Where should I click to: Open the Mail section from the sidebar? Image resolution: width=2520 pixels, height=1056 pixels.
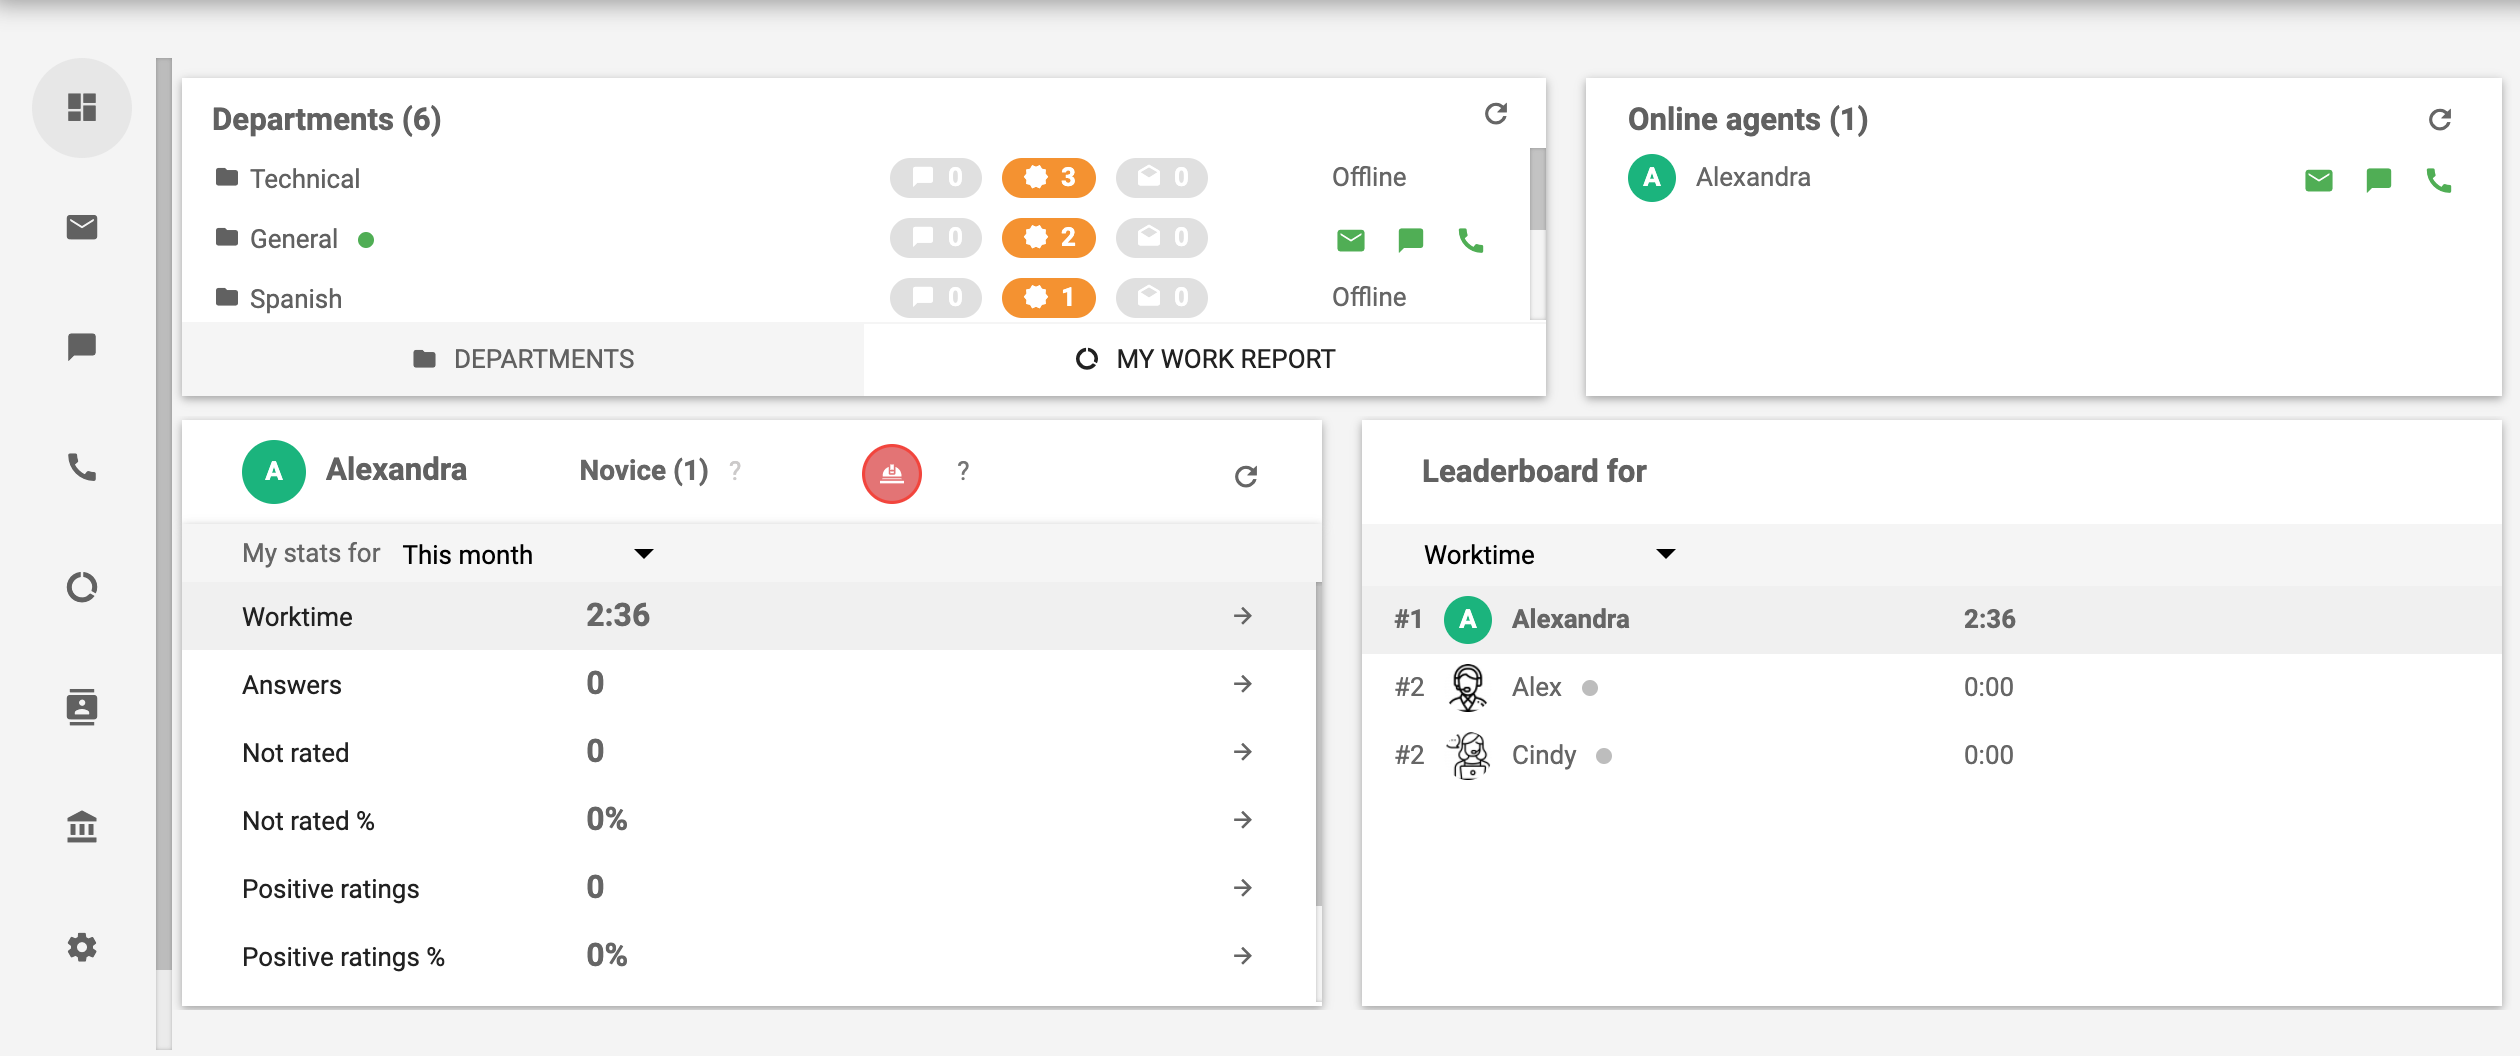(x=82, y=227)
